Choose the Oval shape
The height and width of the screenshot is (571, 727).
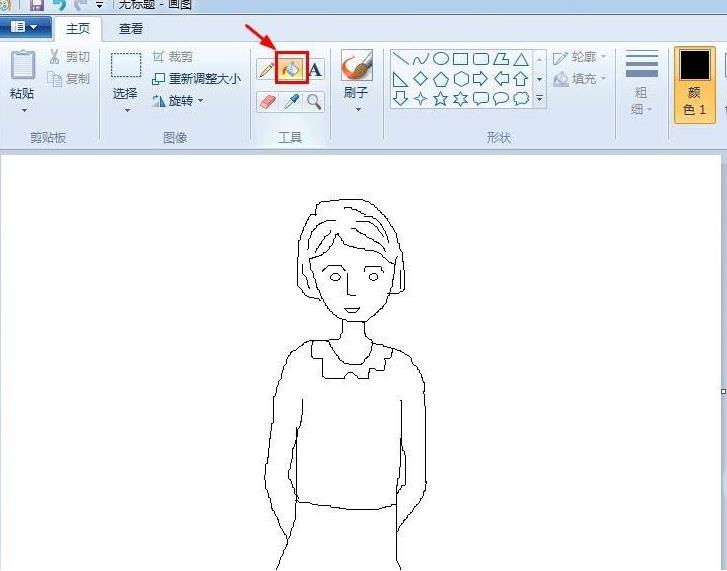(440, 59)
